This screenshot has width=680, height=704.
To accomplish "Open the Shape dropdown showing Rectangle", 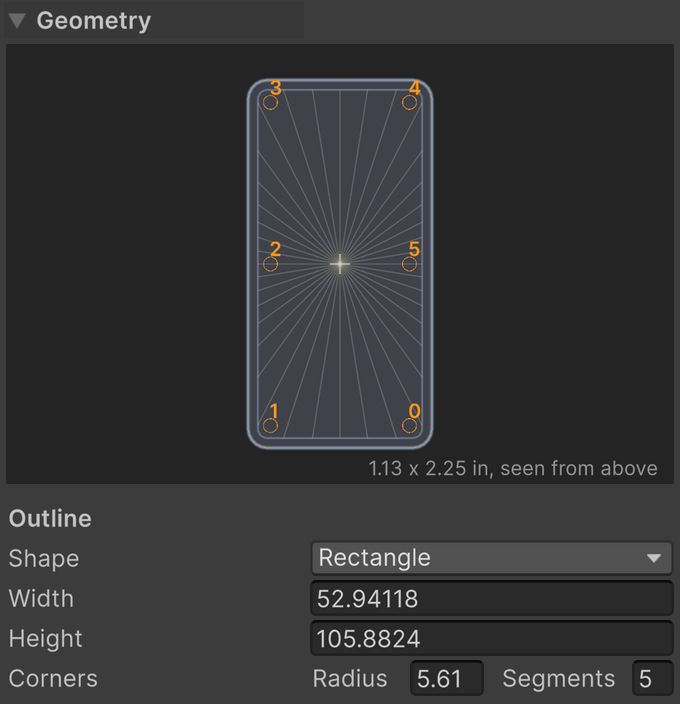I will (492, 558).
